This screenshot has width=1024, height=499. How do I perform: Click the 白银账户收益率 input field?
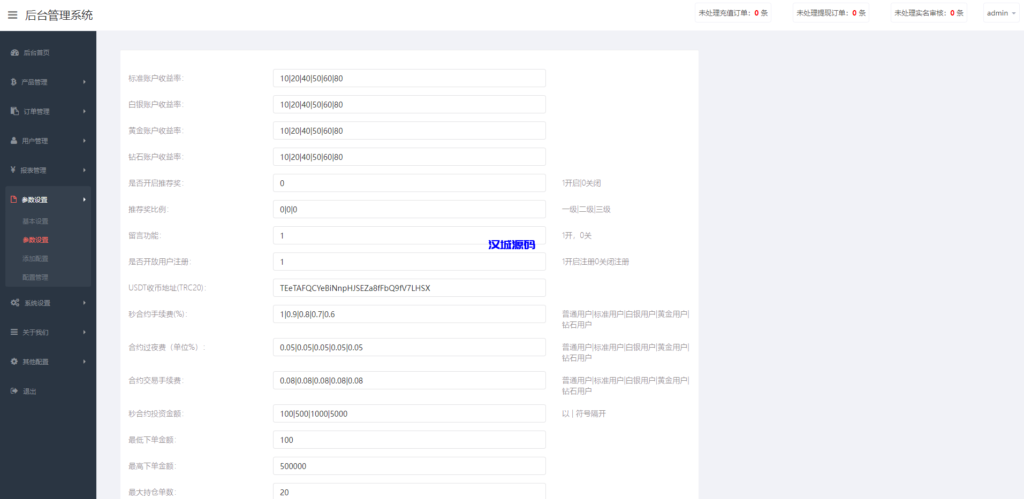click(x=409, y=105)
